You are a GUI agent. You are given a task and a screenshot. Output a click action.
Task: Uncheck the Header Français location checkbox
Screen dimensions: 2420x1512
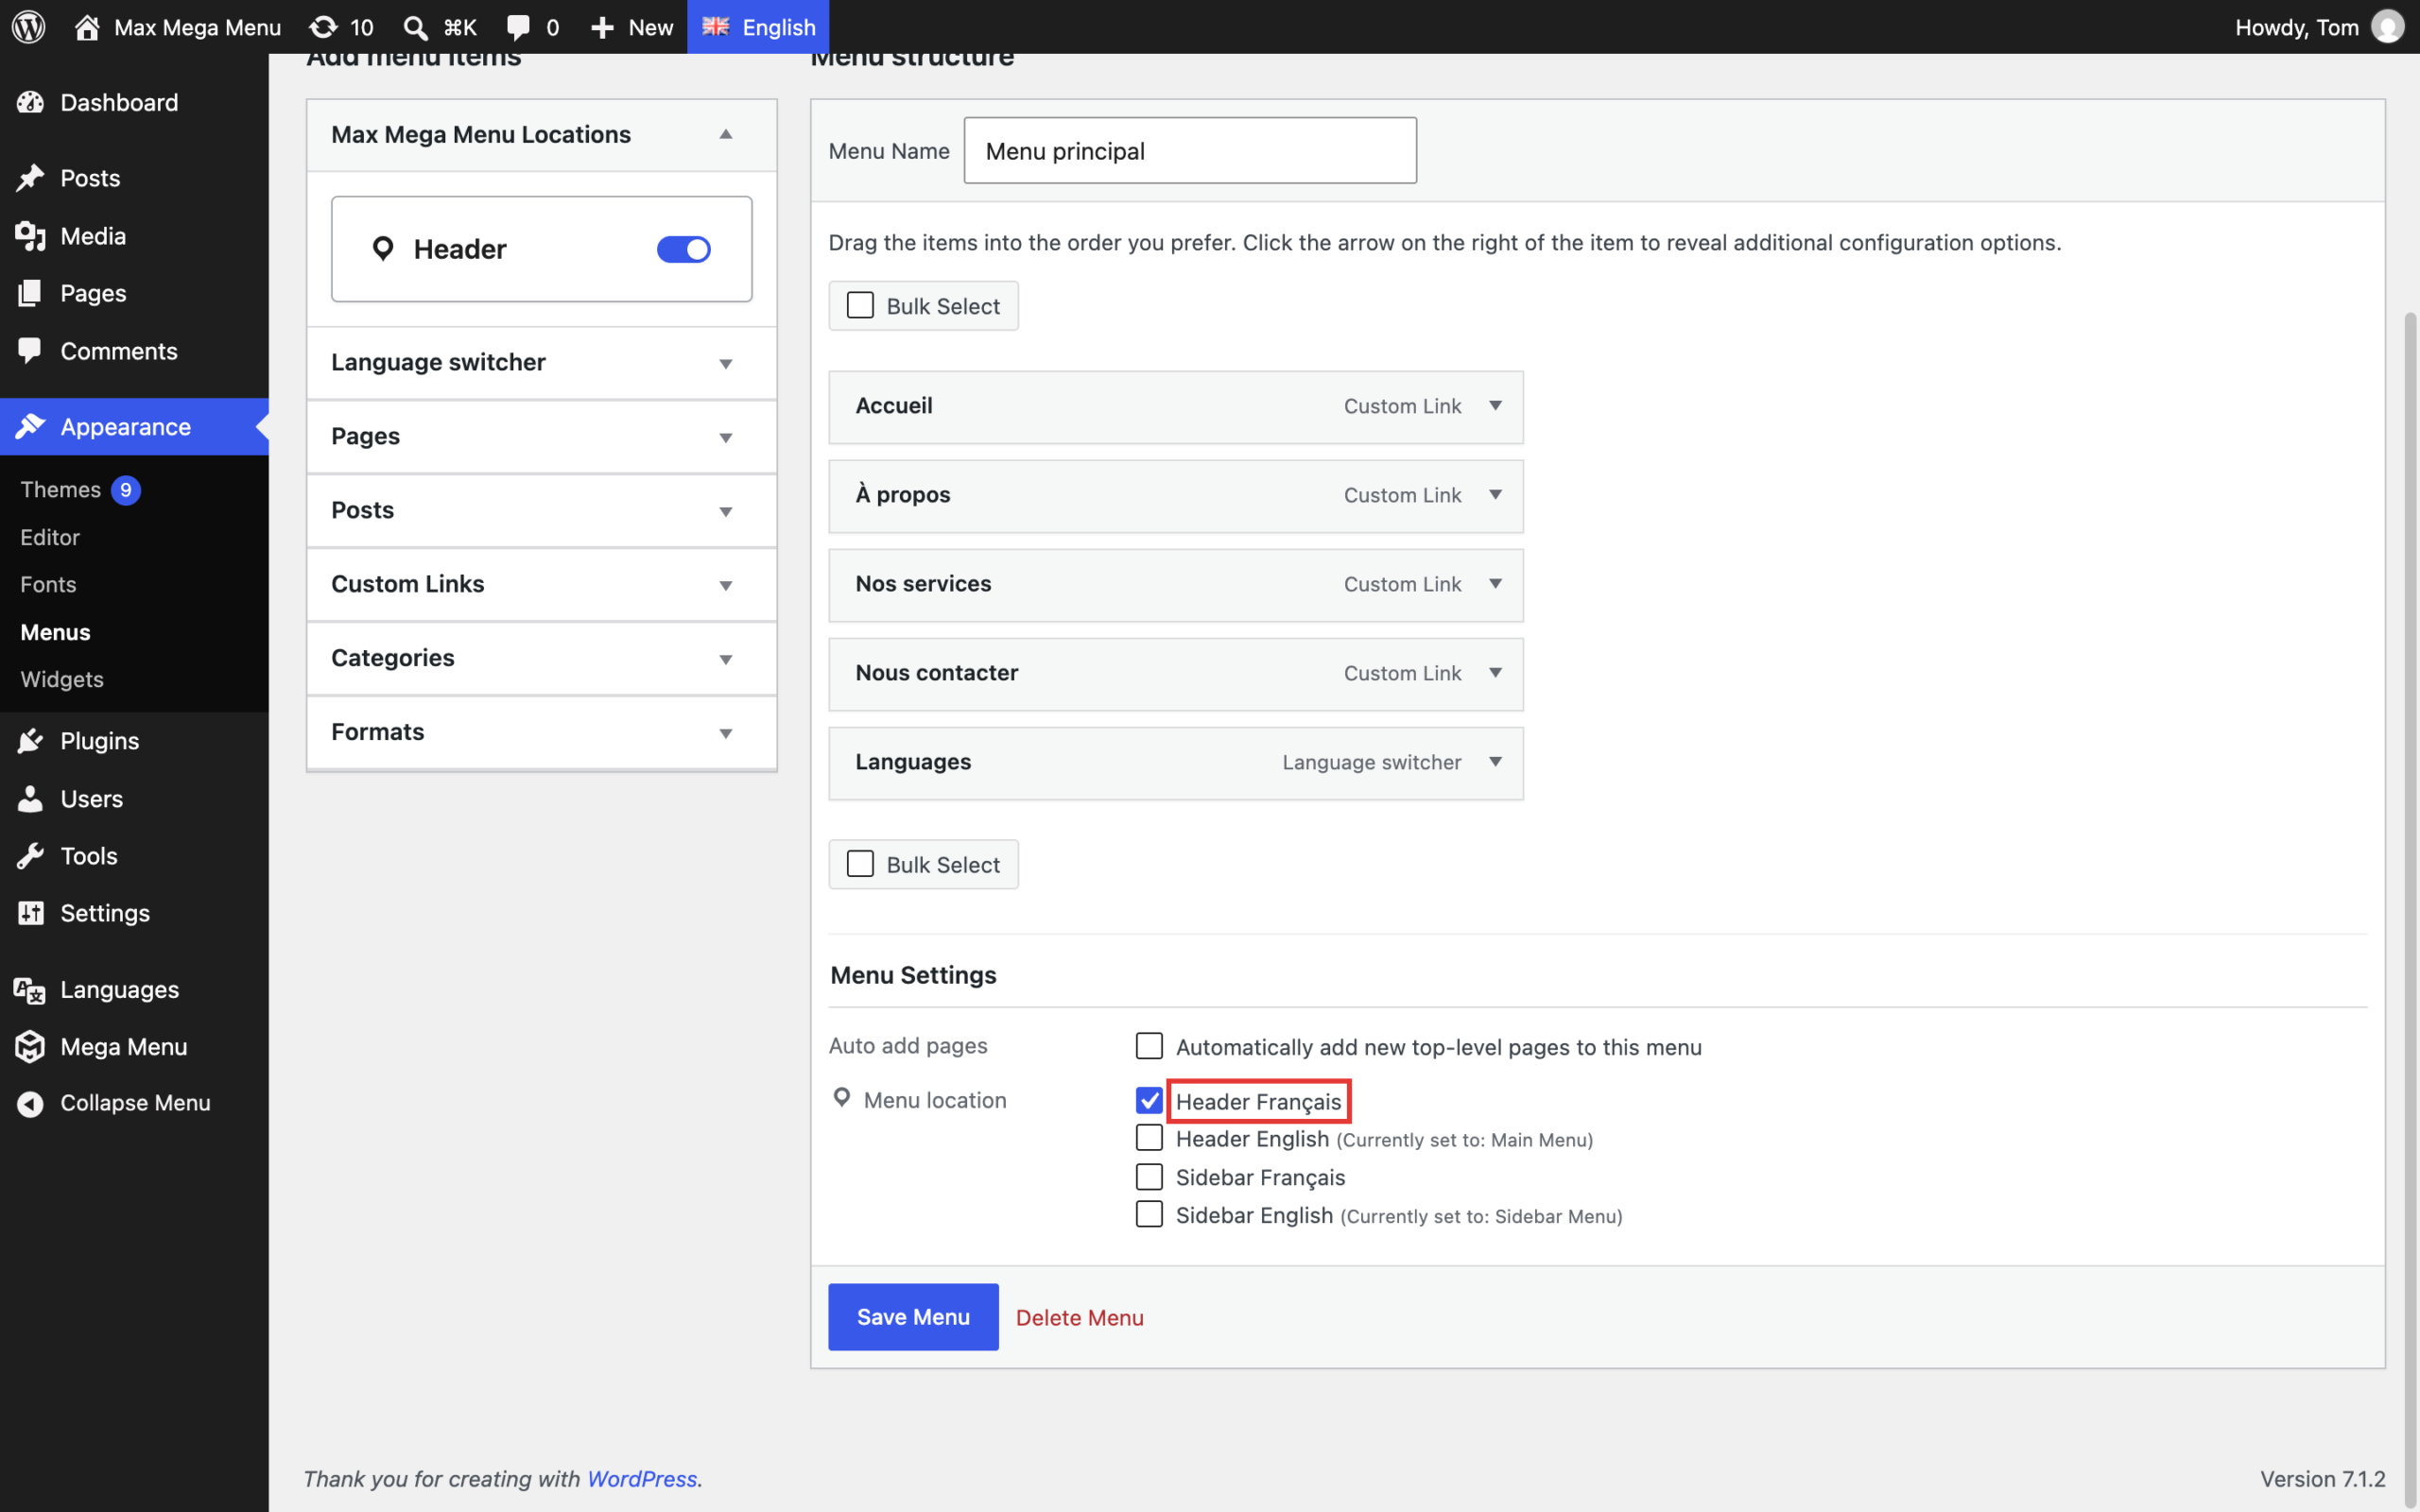pyautogui.click(x=1149, y=1101)
